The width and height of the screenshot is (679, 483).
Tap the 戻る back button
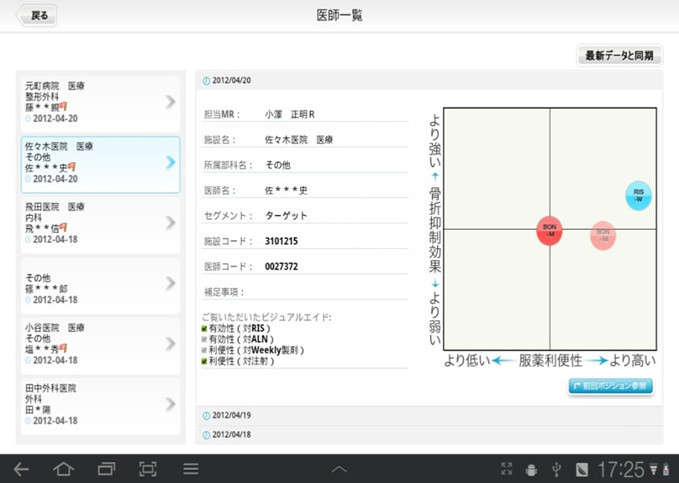point(37,16)
